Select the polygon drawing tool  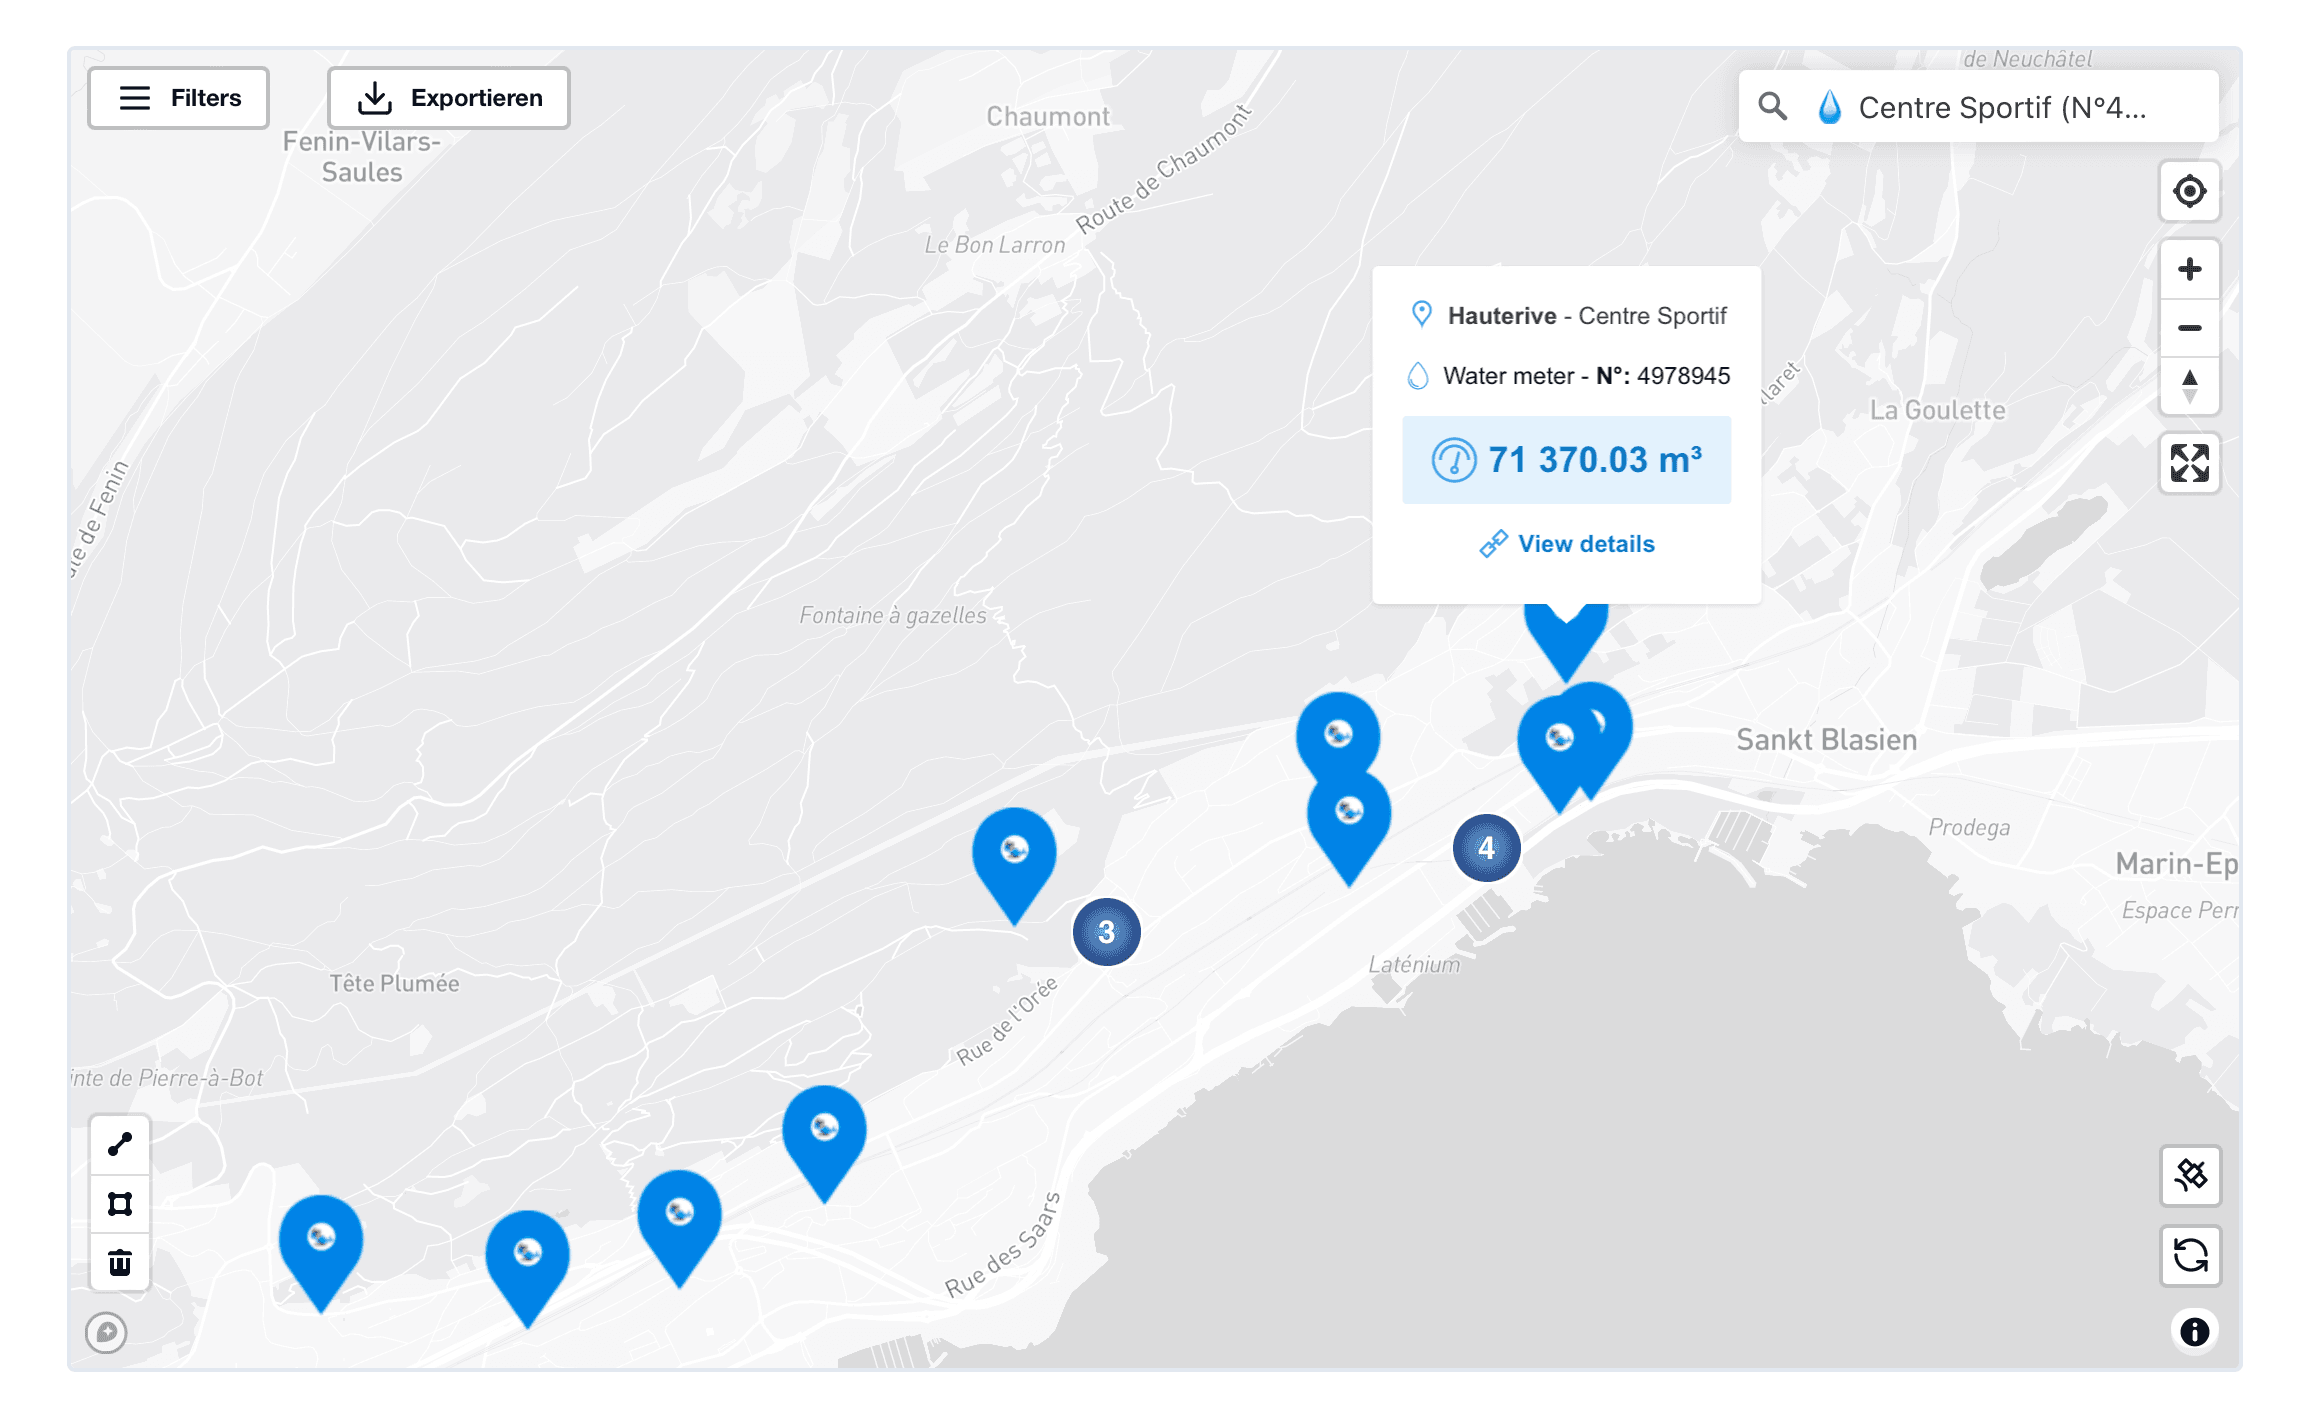[x=120, y=1203]
